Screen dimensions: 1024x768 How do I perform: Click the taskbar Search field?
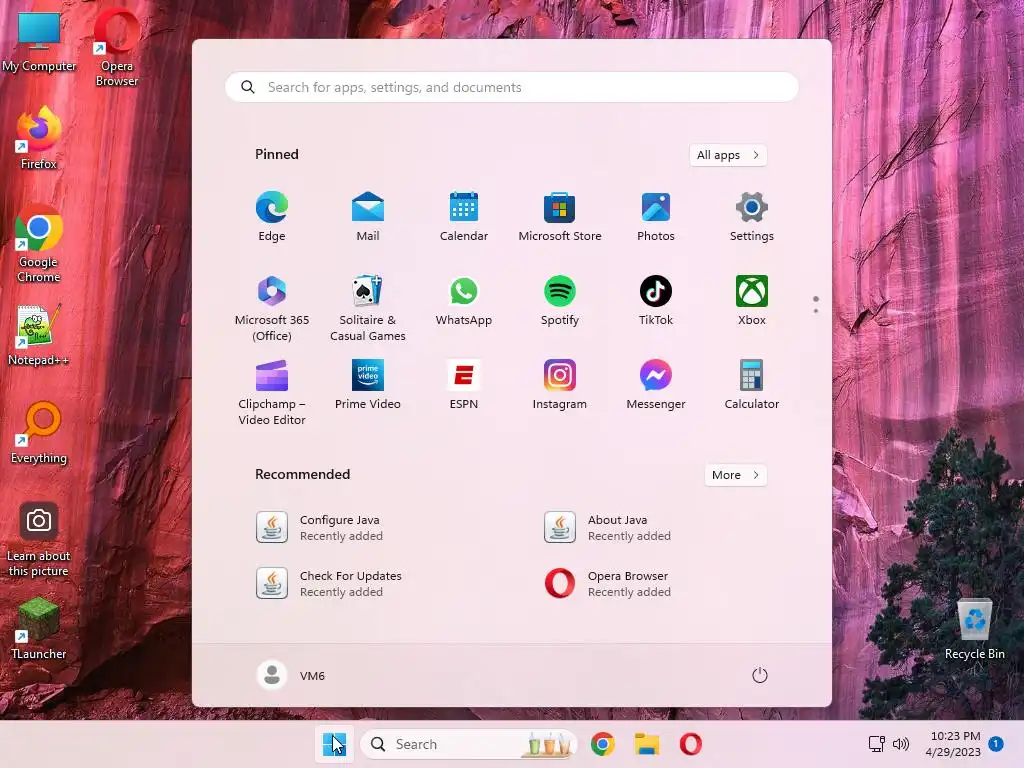(x=469, y=744)
